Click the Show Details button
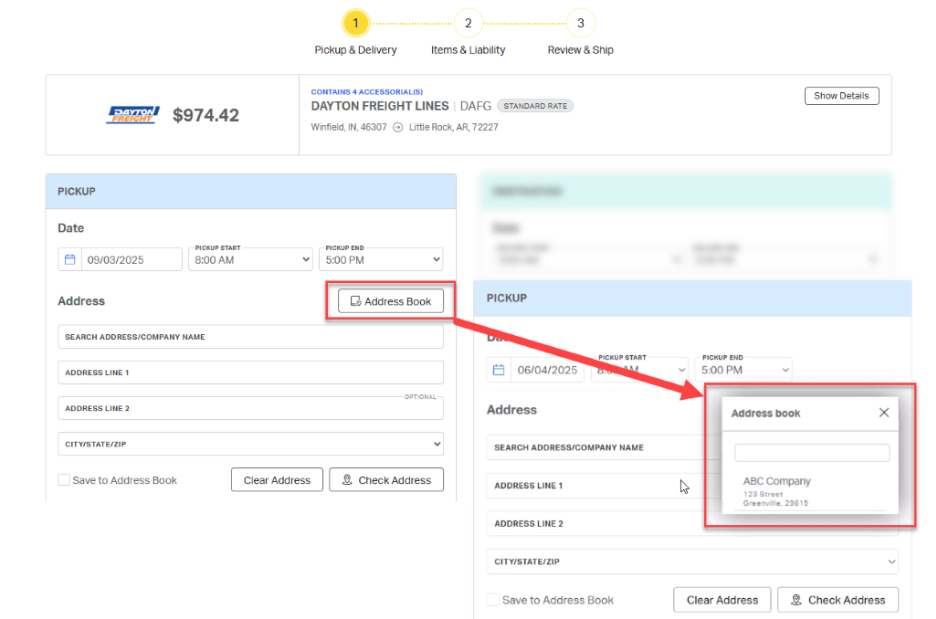This screenshot has height=619, width=936. 841,96
